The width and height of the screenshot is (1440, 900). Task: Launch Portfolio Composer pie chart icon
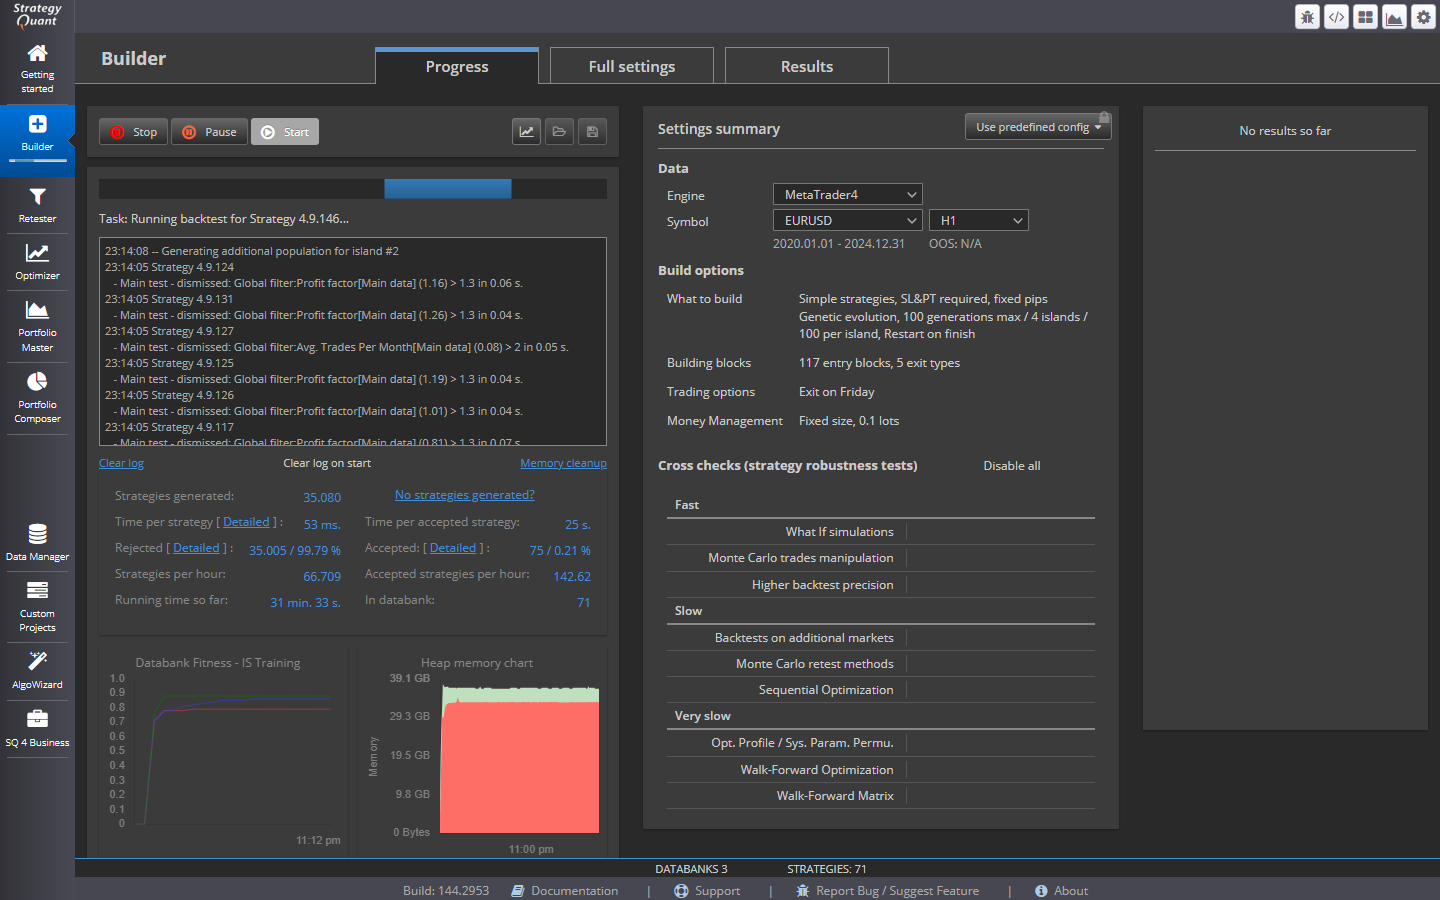pyautogui.click(x=37, y=381)
